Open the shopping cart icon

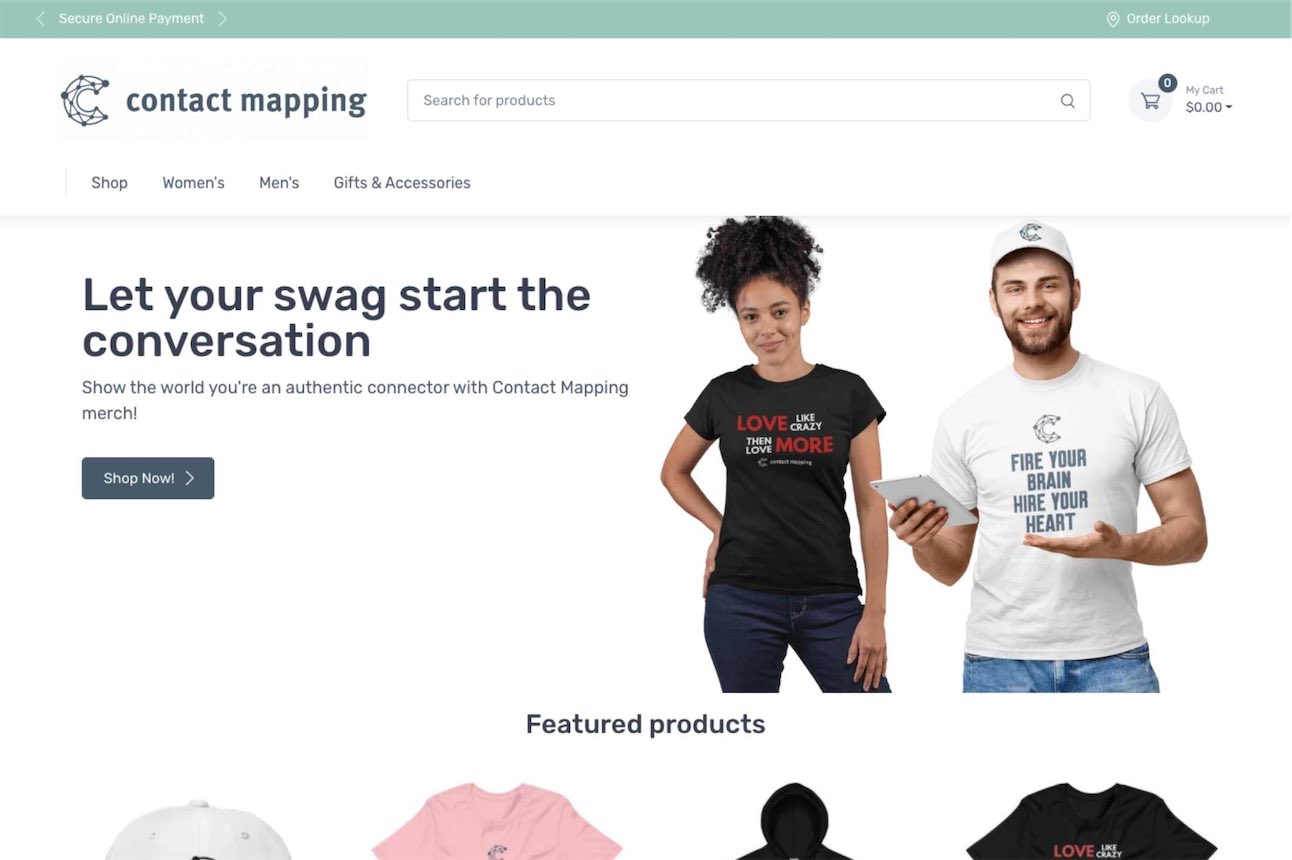(x=1150, y=101)
